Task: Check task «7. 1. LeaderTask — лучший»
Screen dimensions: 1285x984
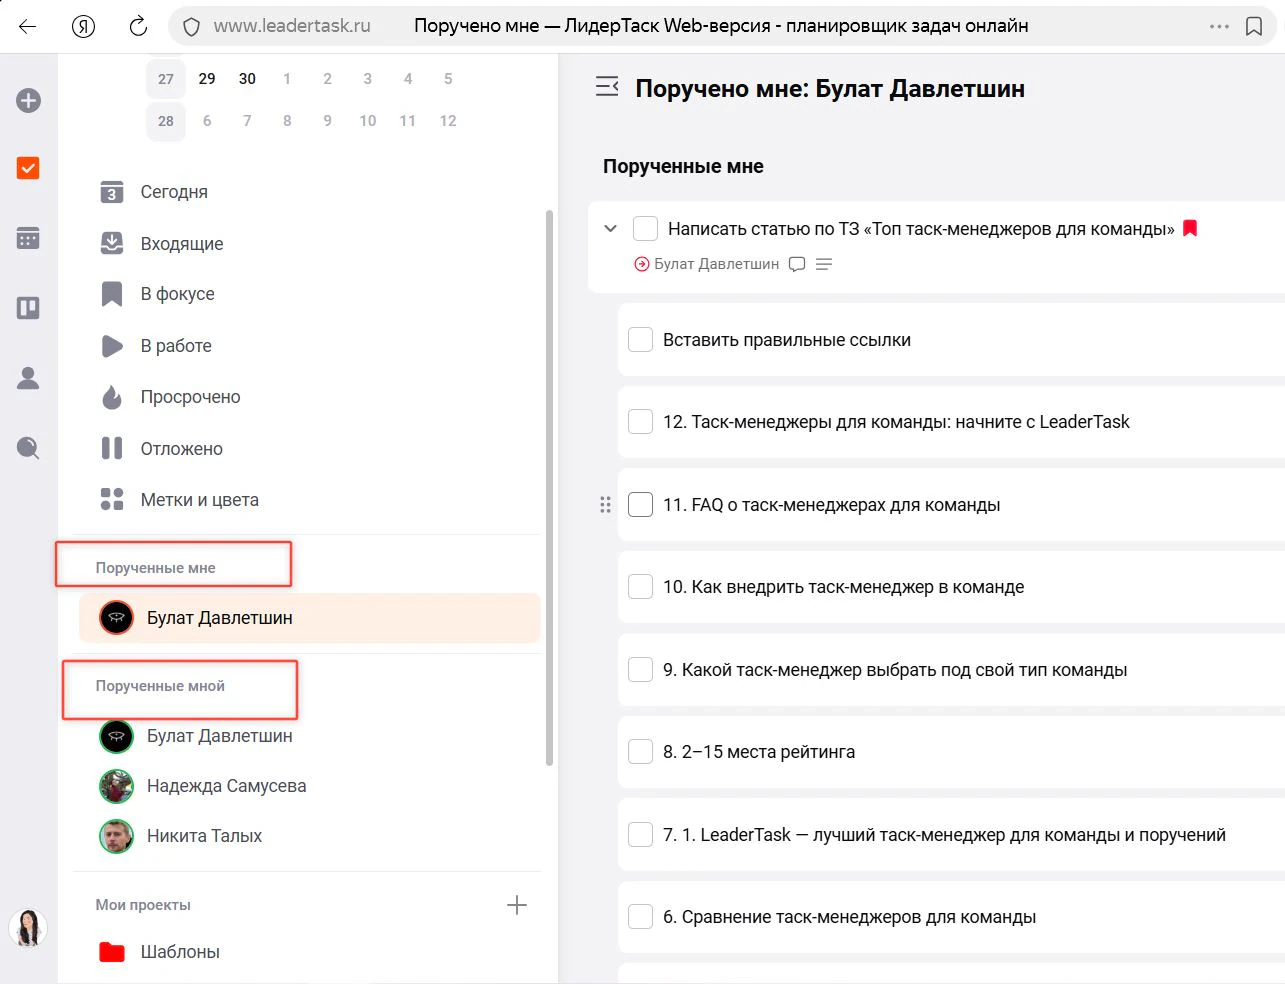Action: [x=641, y=835]
